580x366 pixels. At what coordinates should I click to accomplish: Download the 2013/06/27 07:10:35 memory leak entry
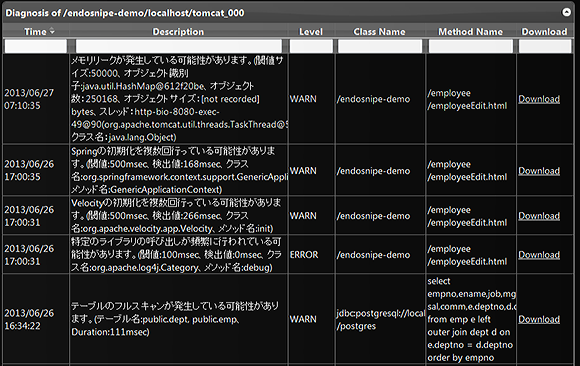[539, 99]
